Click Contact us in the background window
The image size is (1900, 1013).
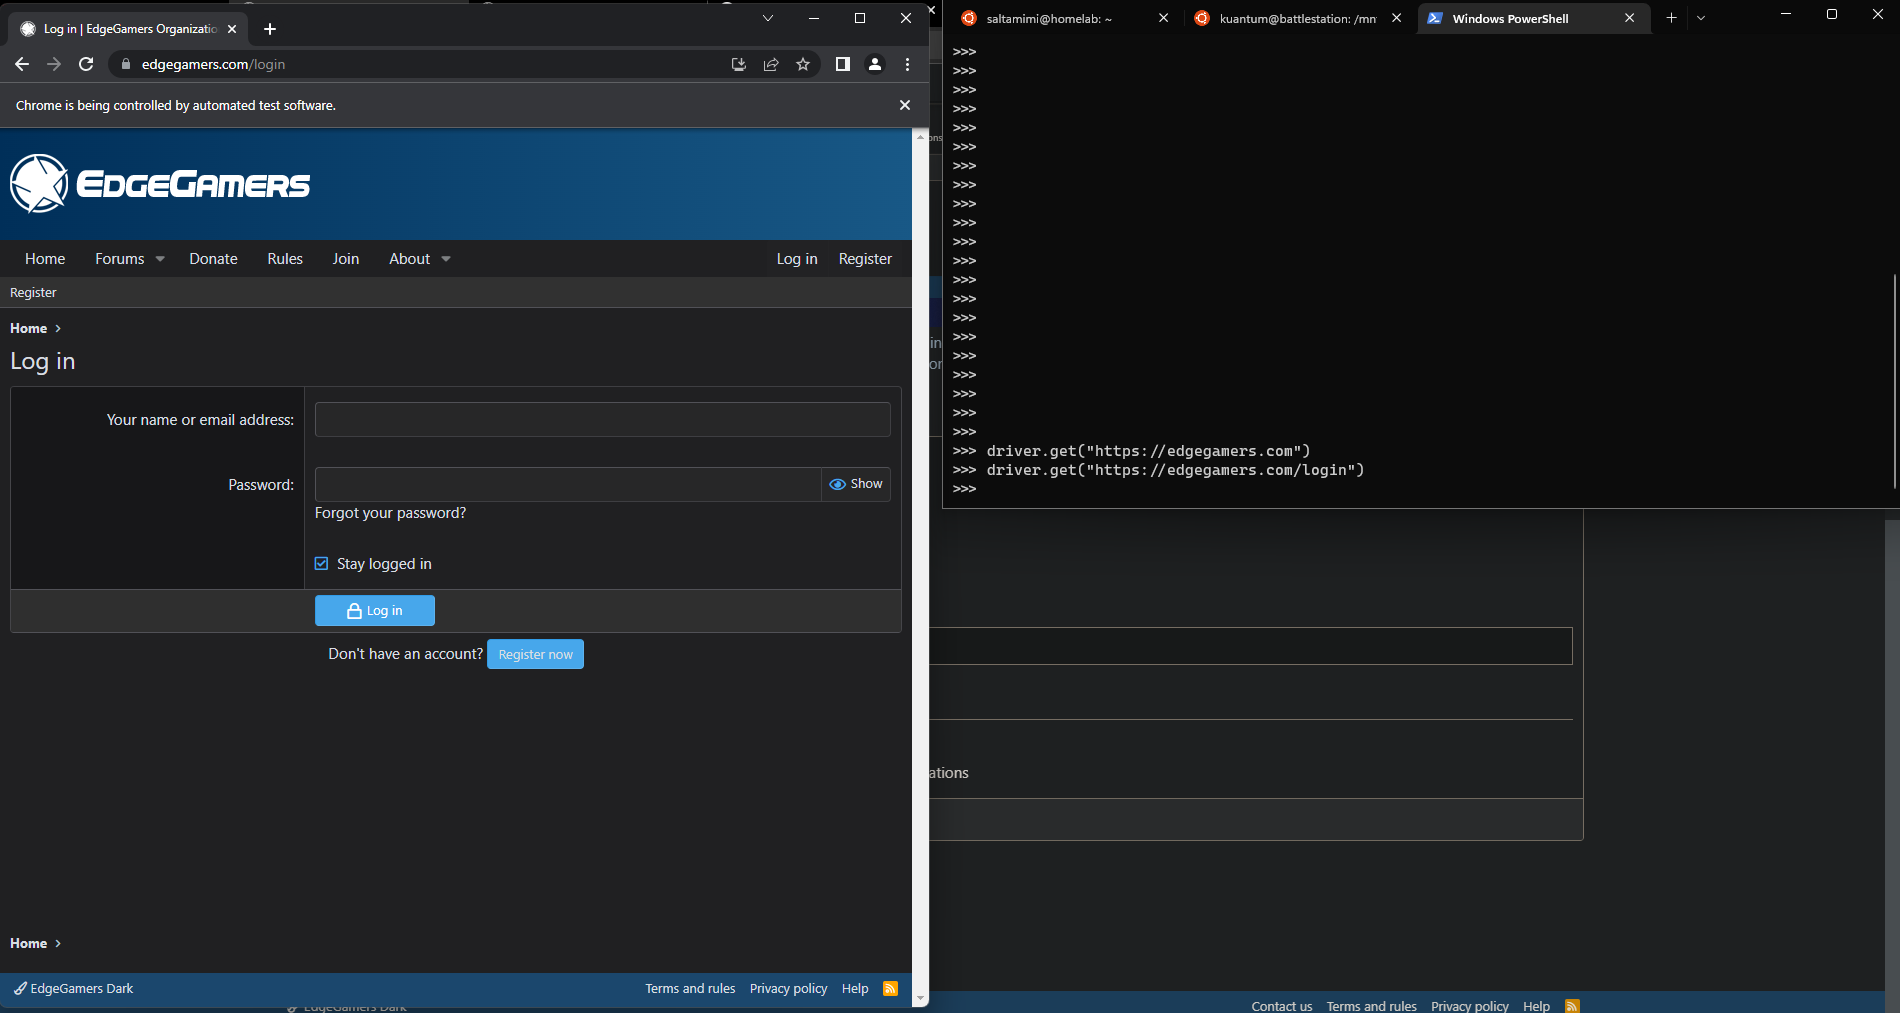1281,1006
